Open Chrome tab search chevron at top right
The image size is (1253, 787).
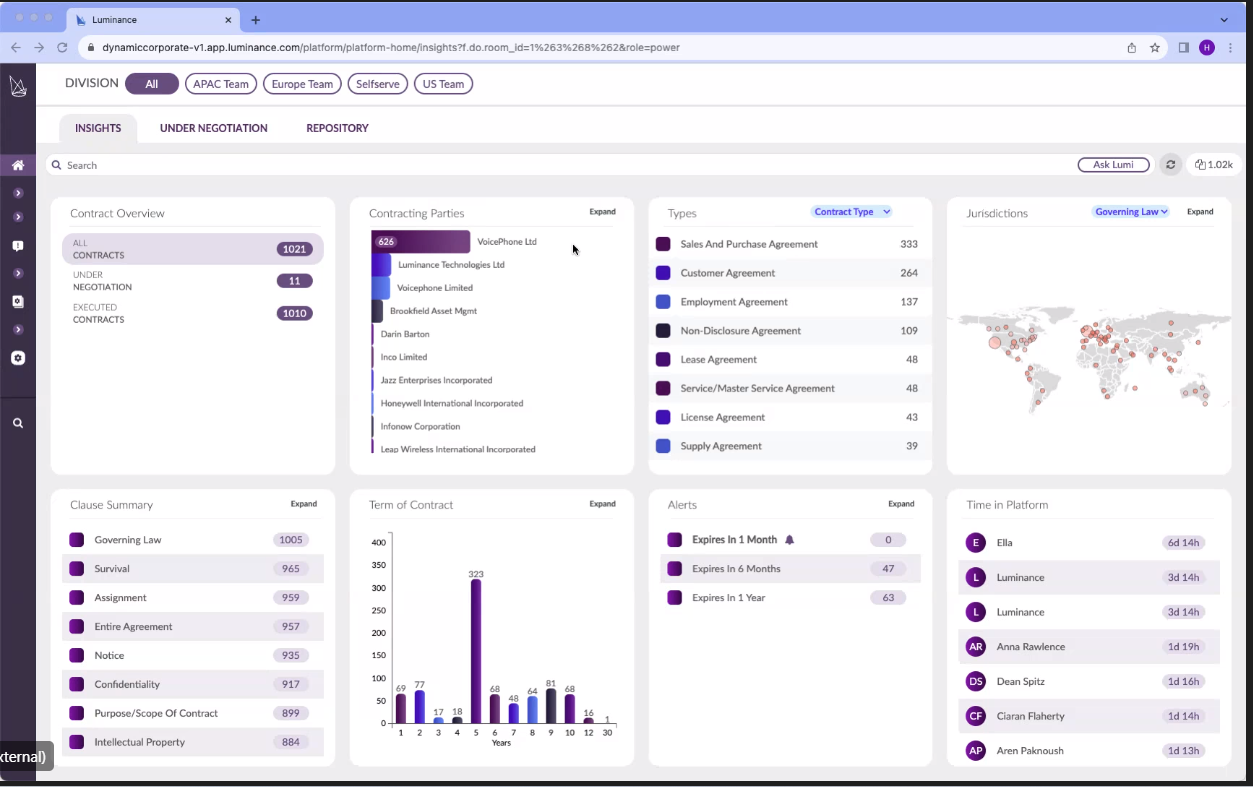tap(1224, 19)
